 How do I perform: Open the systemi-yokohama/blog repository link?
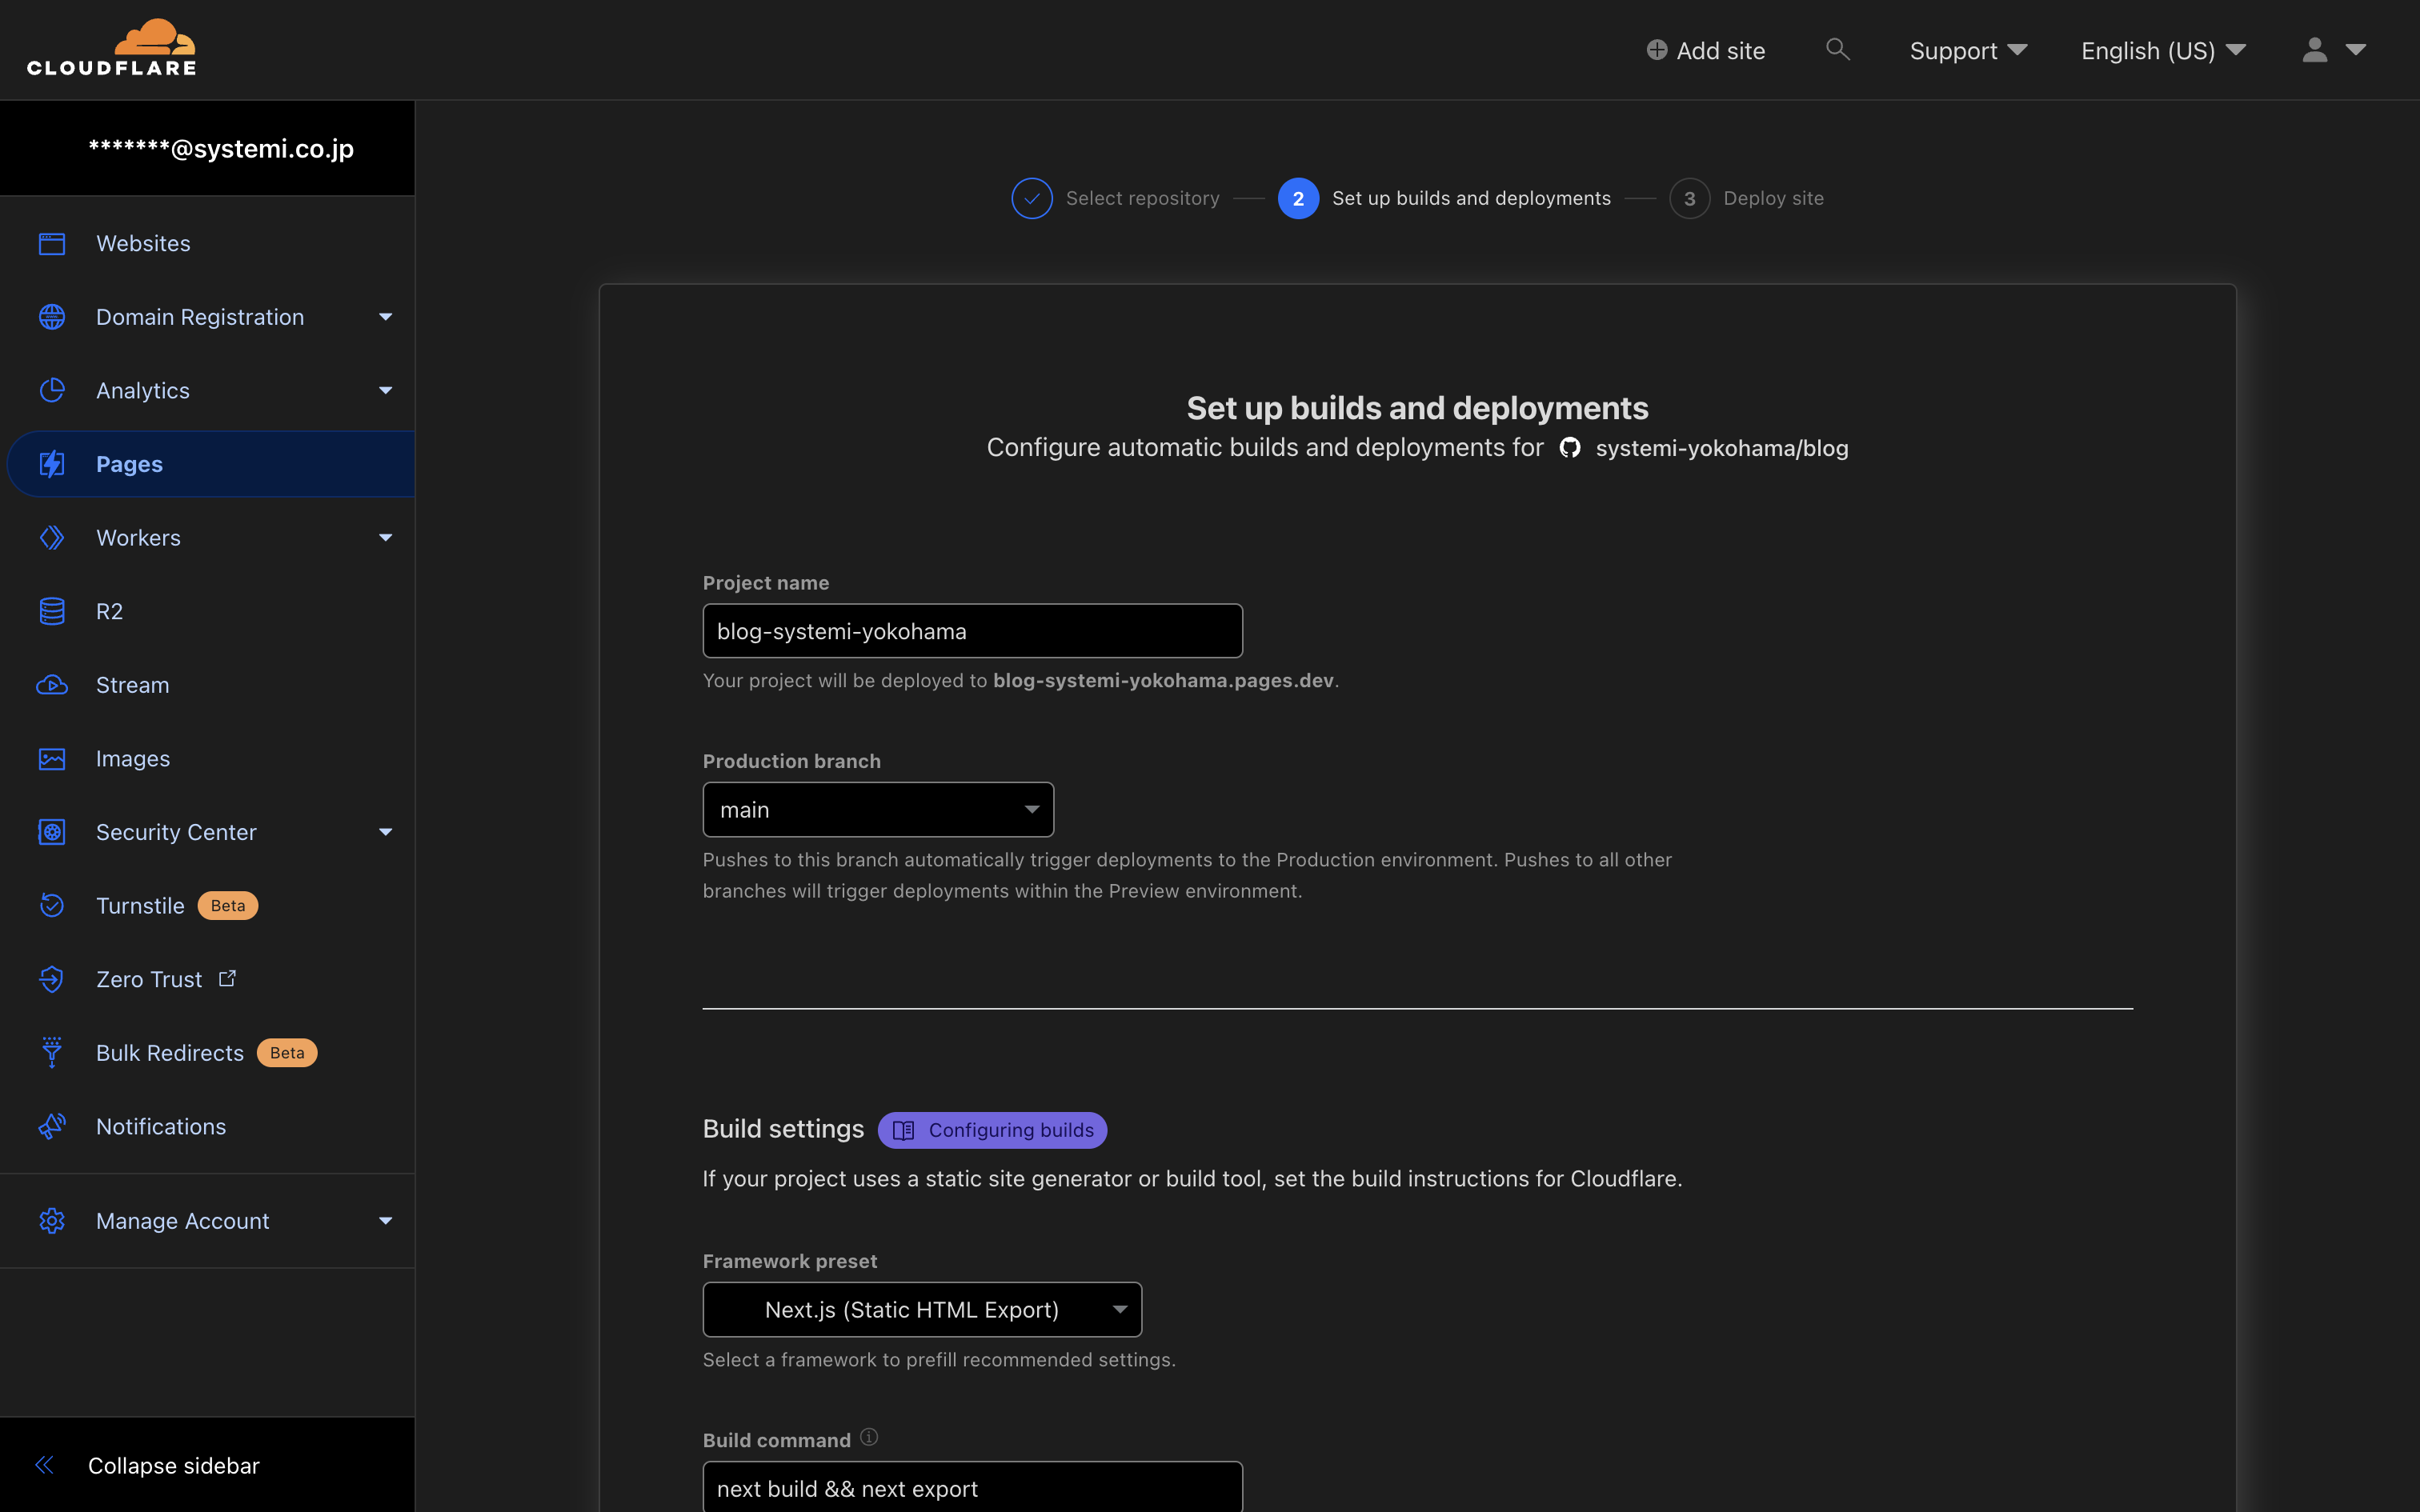pos(1721,448)
